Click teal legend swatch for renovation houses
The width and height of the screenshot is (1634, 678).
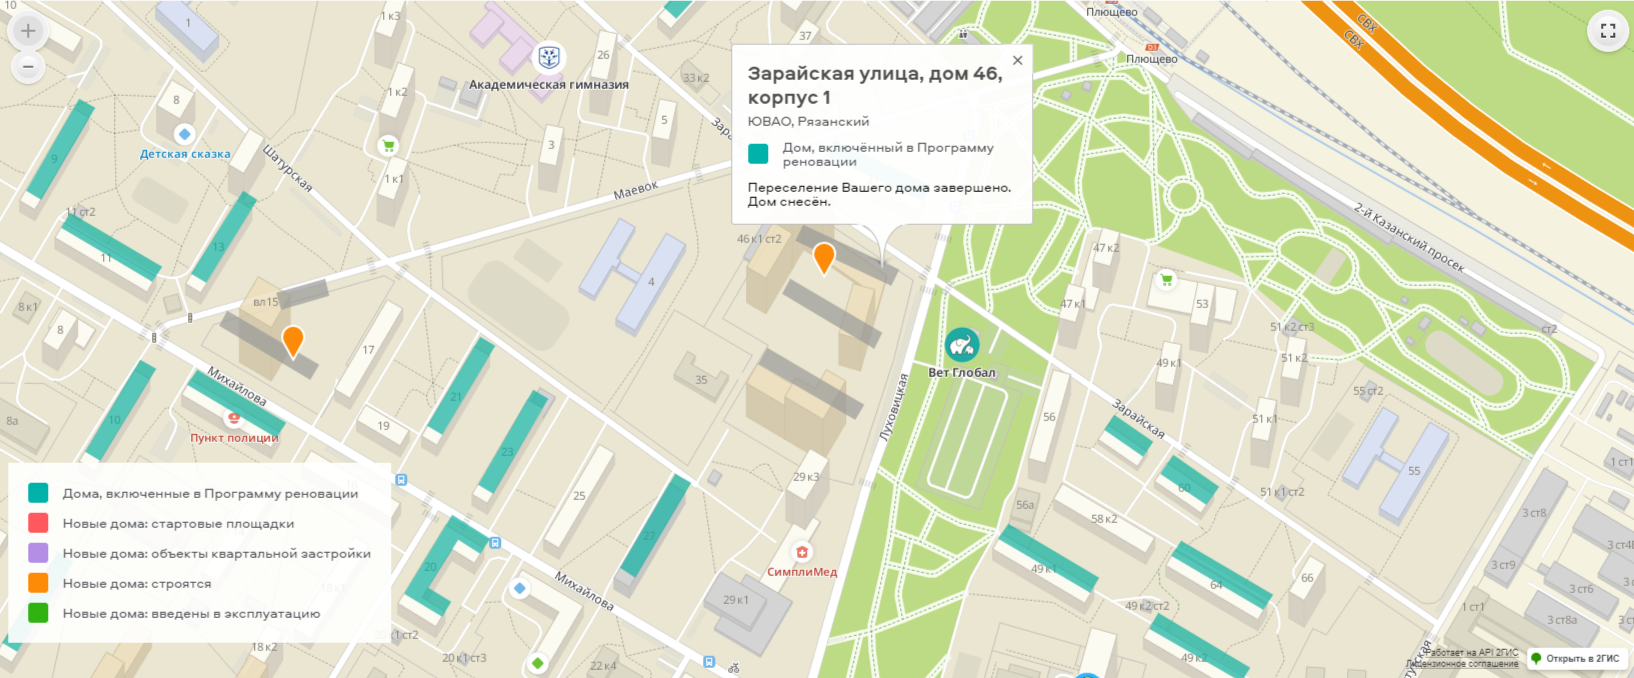(x=38, y=493)
